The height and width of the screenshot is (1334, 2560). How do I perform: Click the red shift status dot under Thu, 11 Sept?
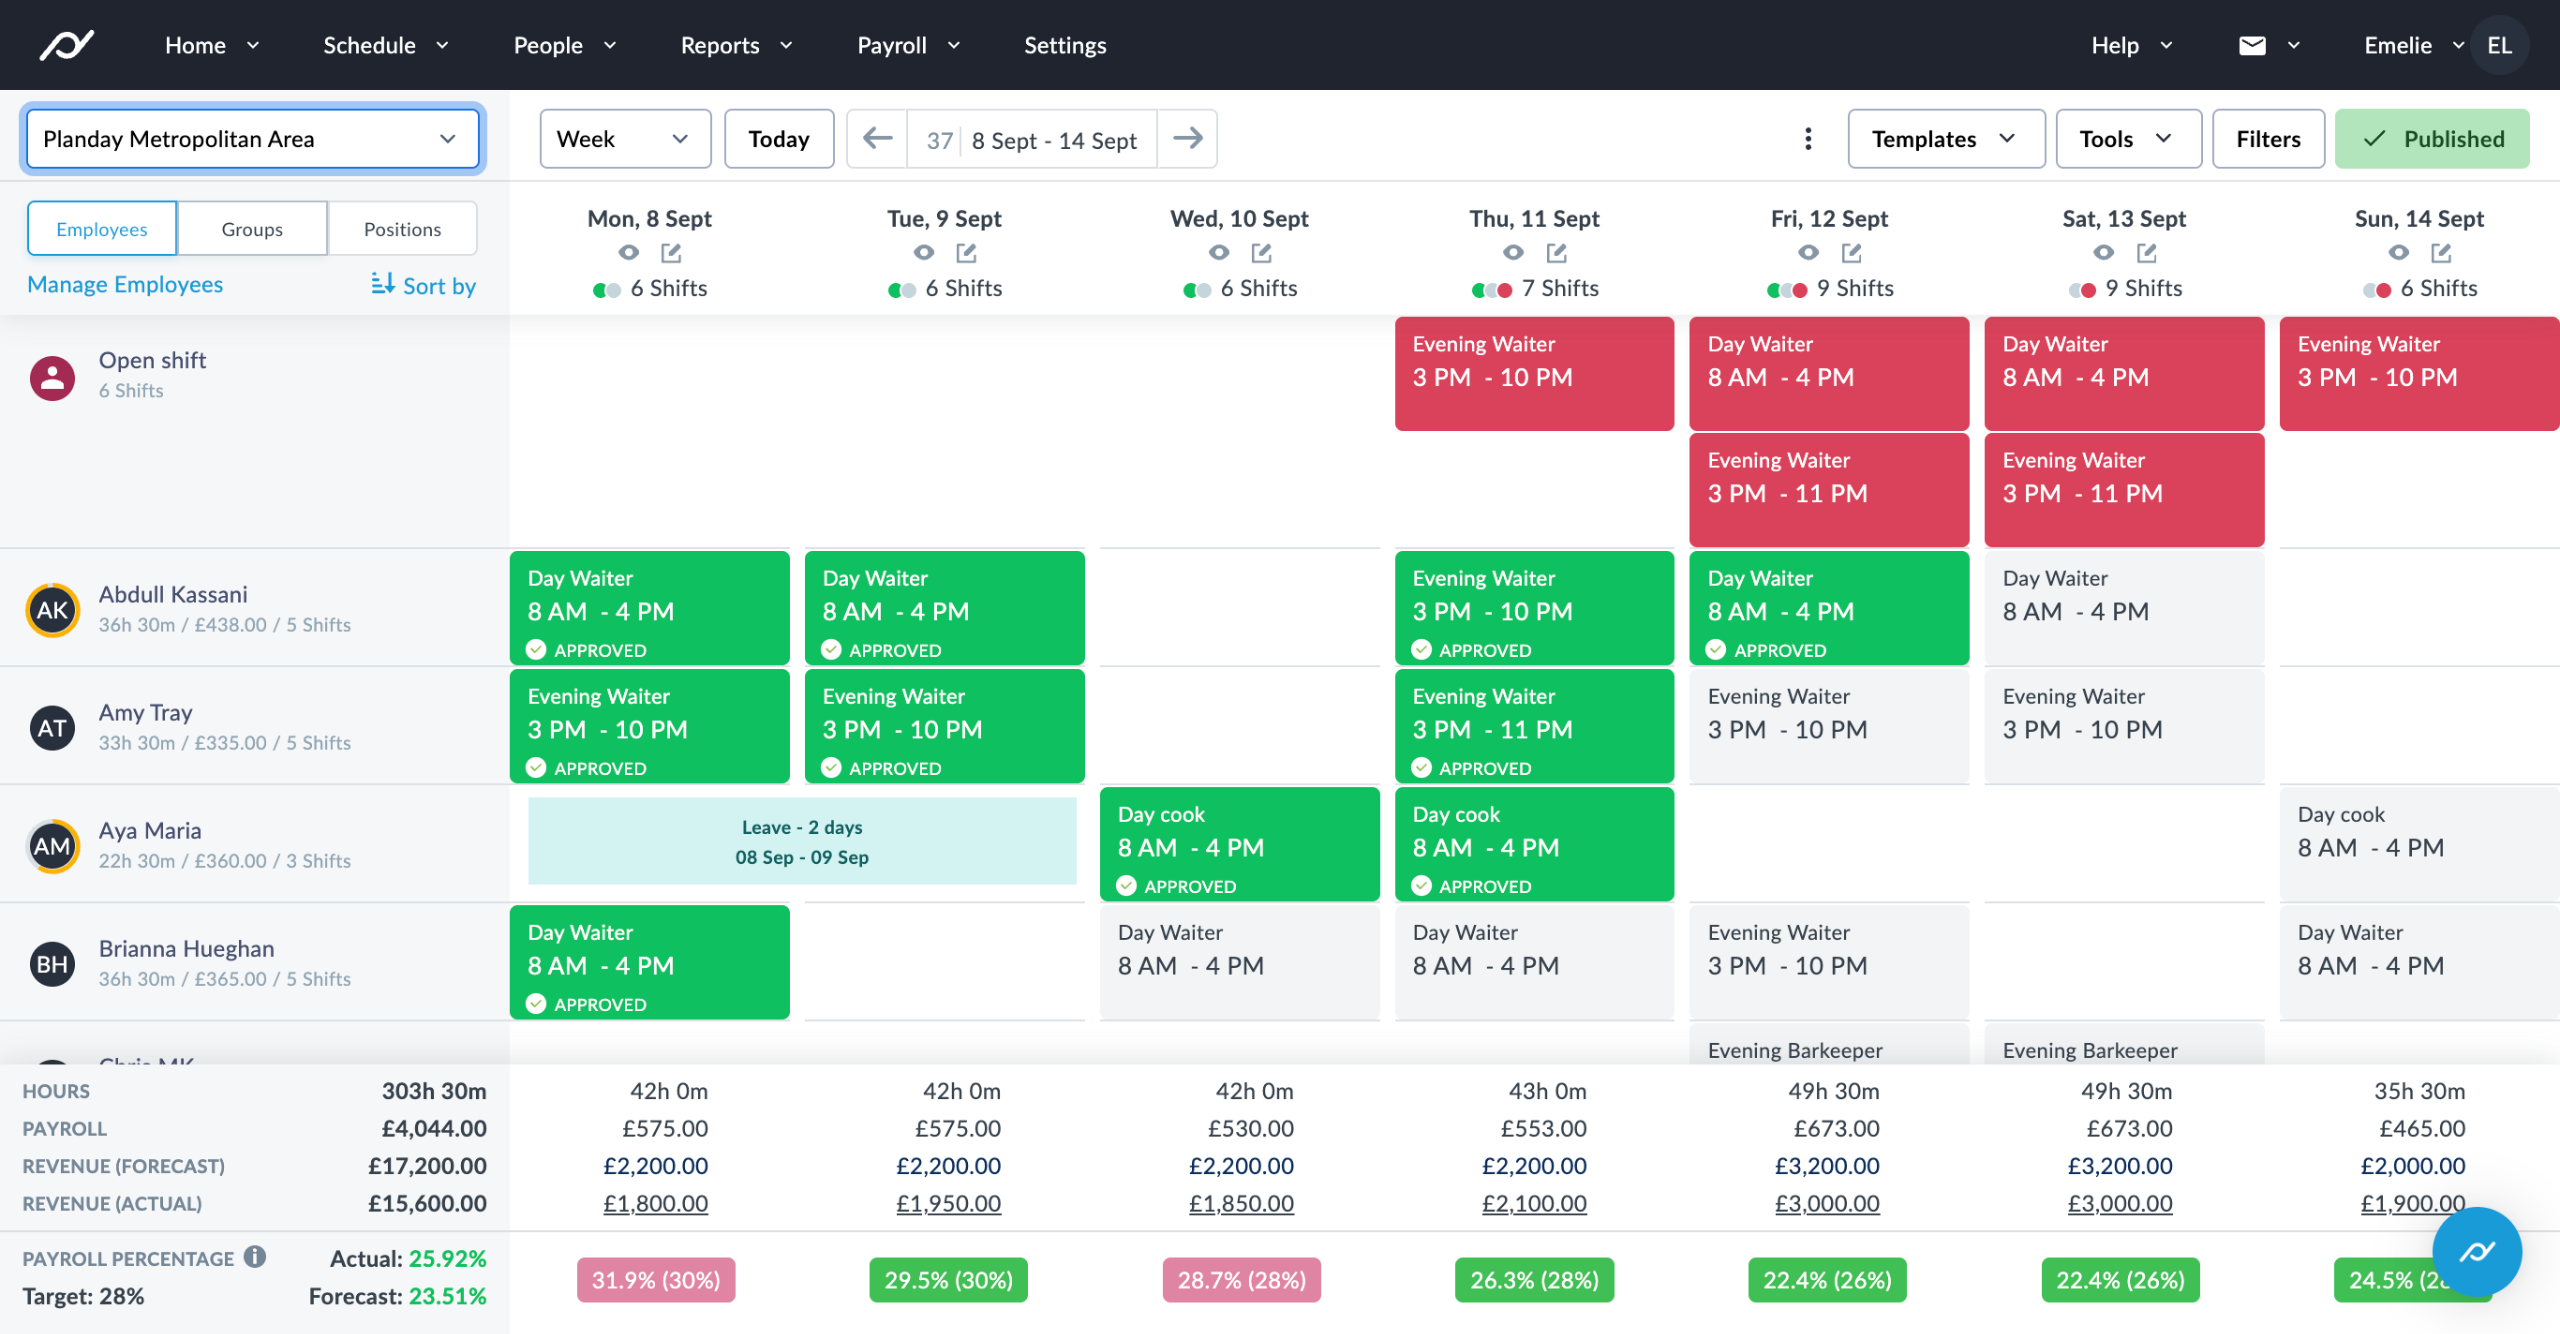1504,289
